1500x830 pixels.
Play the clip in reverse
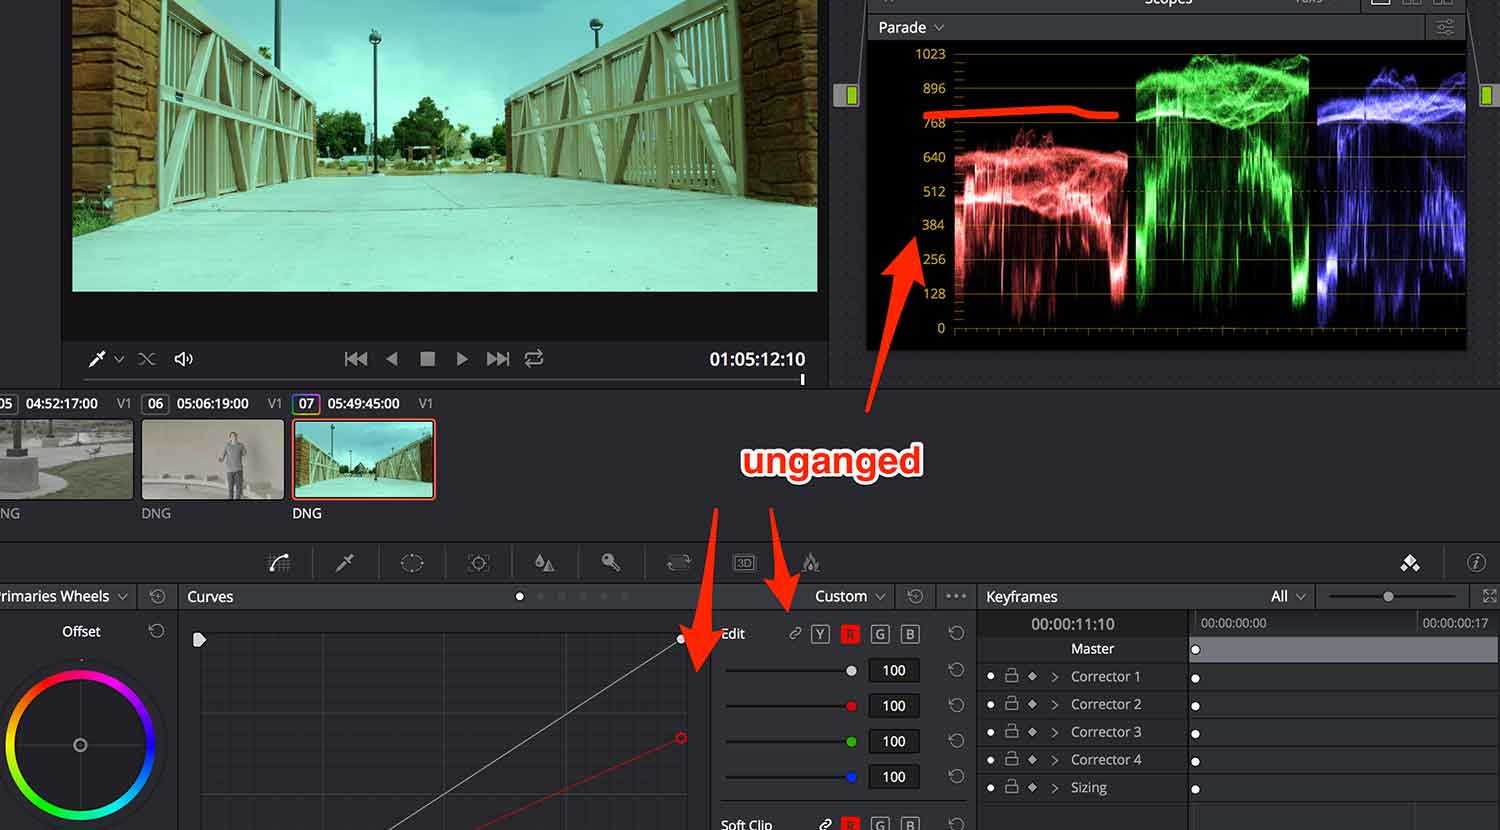click(392, 358)
